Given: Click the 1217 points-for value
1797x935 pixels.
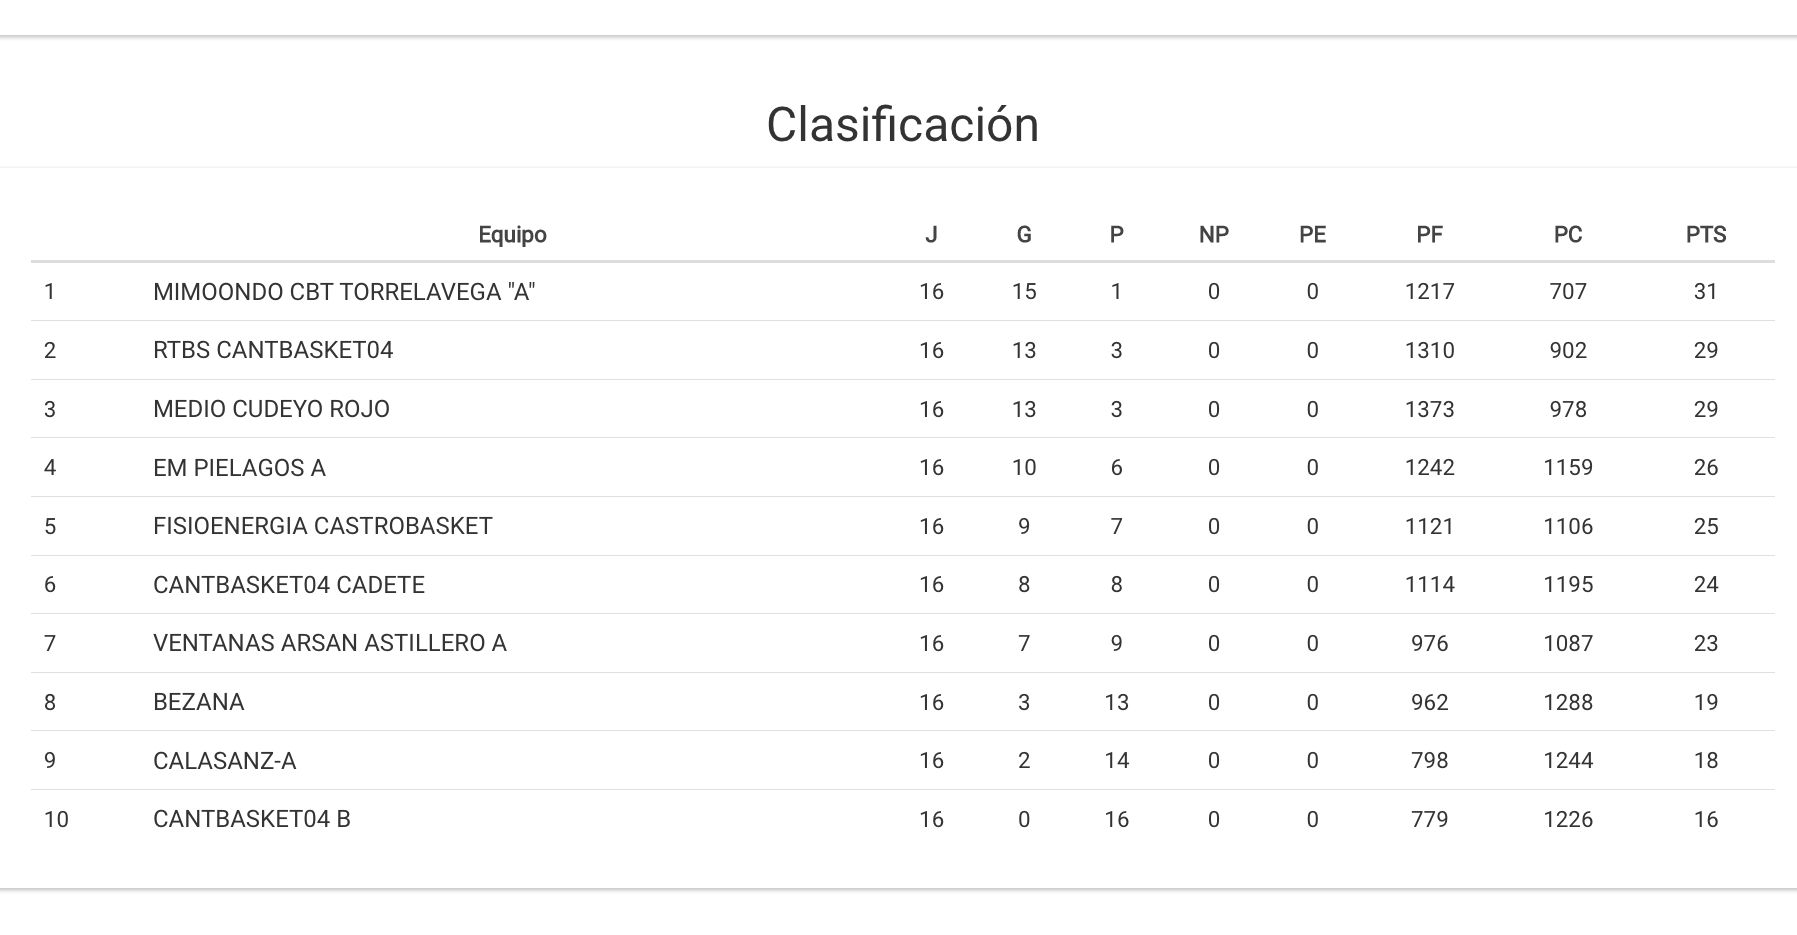Looking at the screenshot, I should coord(1429,292).
